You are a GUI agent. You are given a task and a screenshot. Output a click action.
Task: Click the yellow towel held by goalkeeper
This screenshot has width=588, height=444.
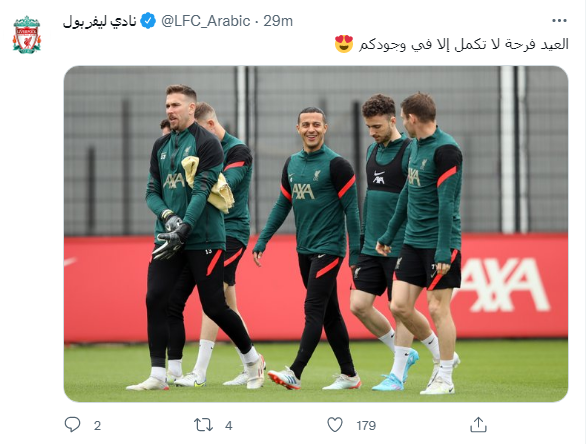208,184
